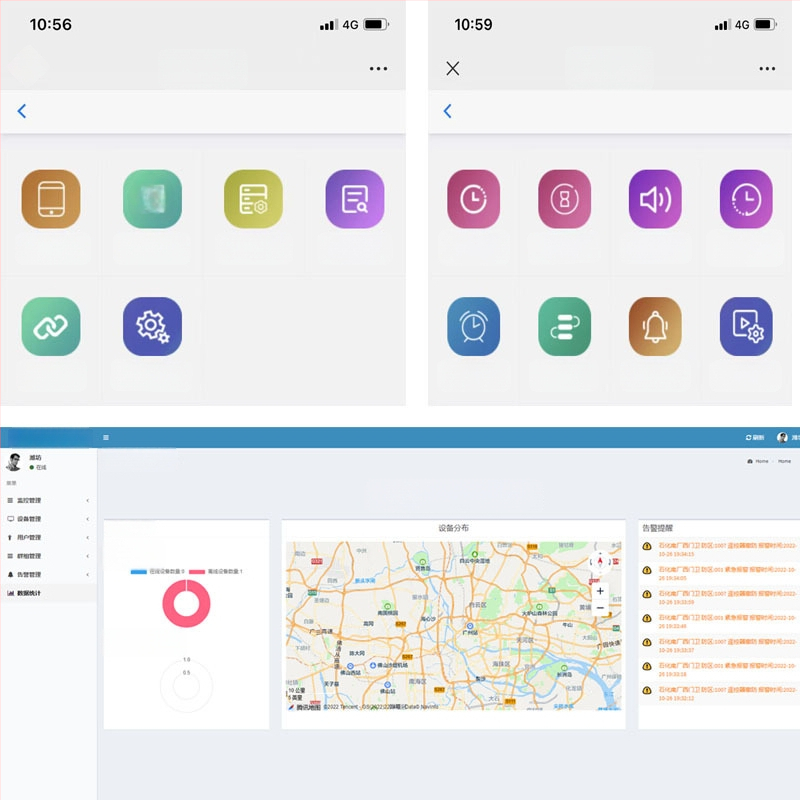
Task: Open the 告警管理 sidebar menu item
Action: (48, 574)
